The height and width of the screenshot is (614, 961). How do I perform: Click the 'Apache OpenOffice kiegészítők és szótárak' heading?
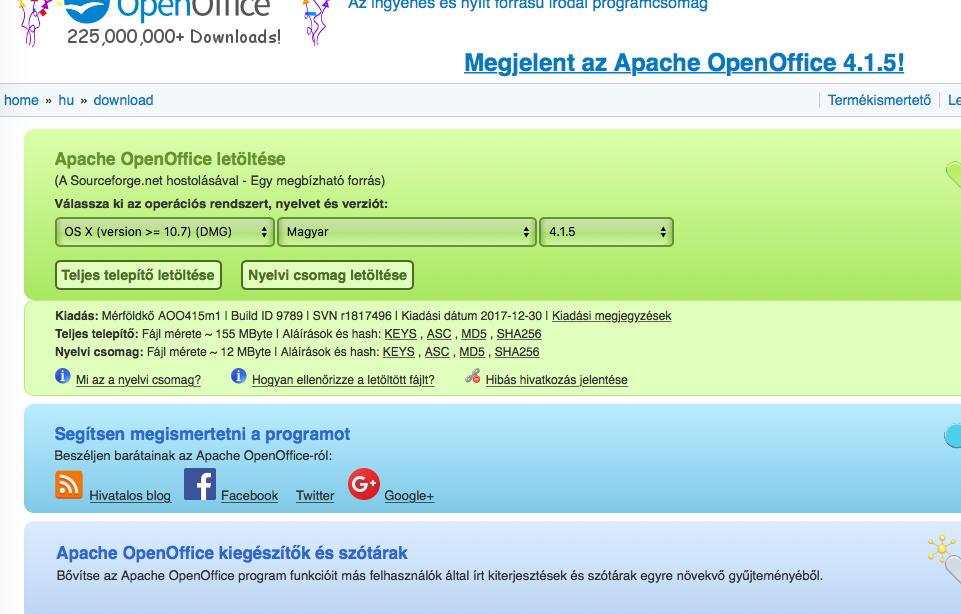pos(232,553)
